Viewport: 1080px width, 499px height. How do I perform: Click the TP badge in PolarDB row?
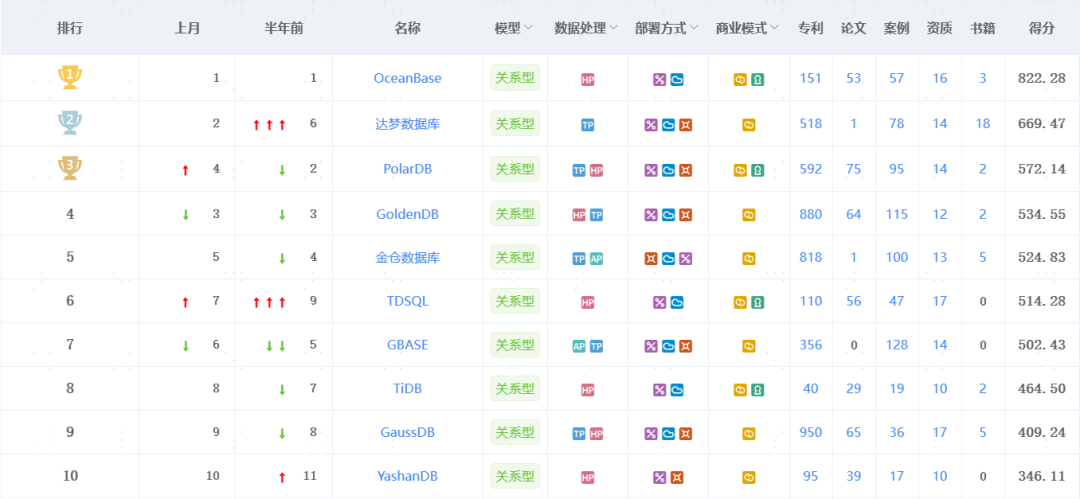click(x=579, y=170)
